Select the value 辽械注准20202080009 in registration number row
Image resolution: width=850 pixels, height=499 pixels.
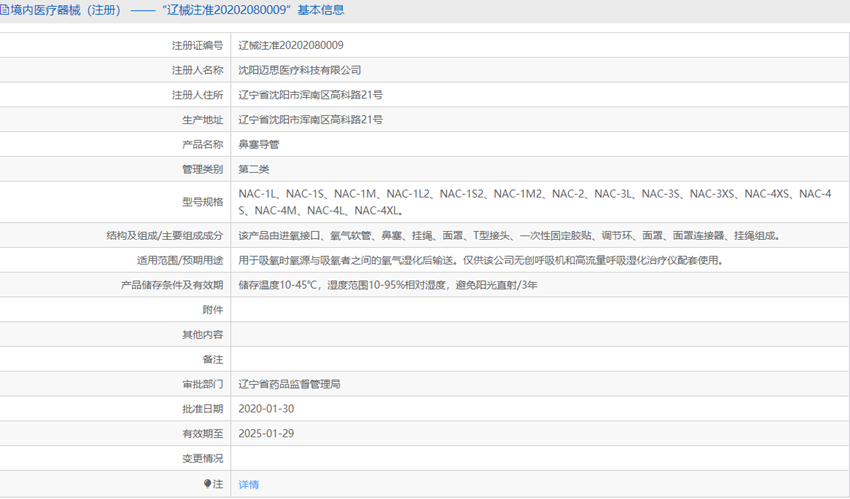click(291, 46)
